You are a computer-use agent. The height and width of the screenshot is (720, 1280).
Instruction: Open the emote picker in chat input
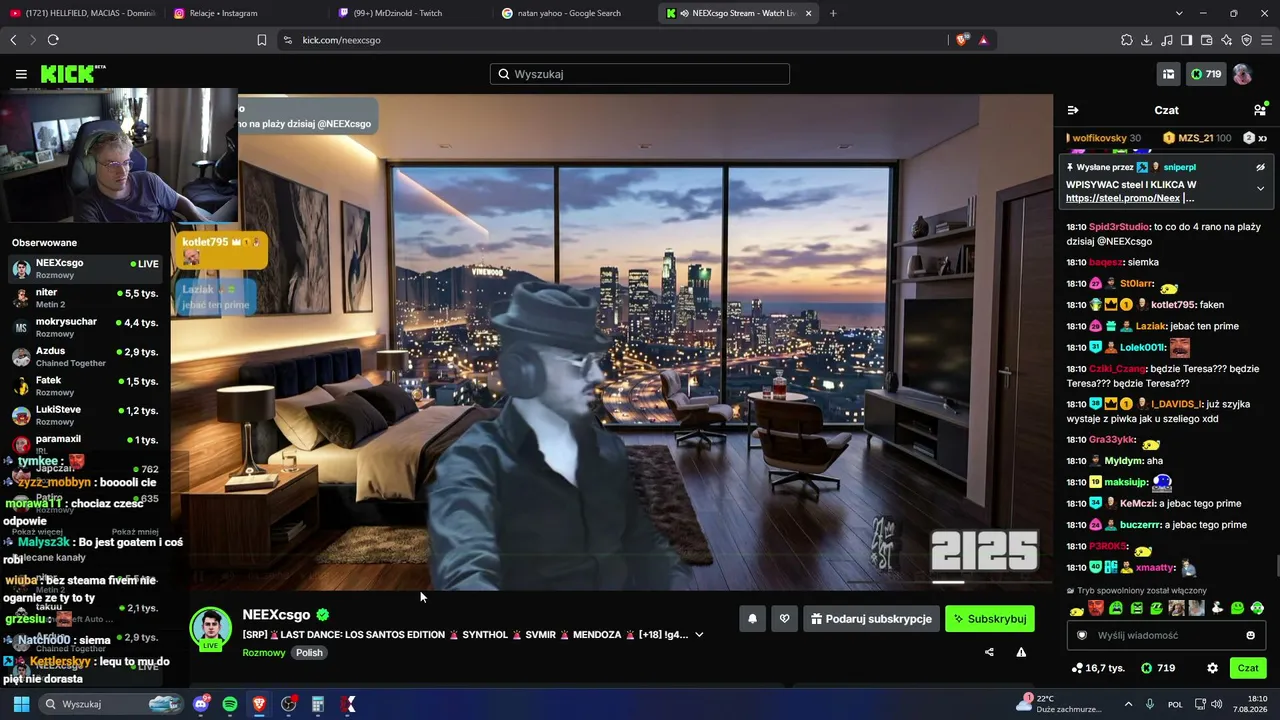[x=1250, y=635]
